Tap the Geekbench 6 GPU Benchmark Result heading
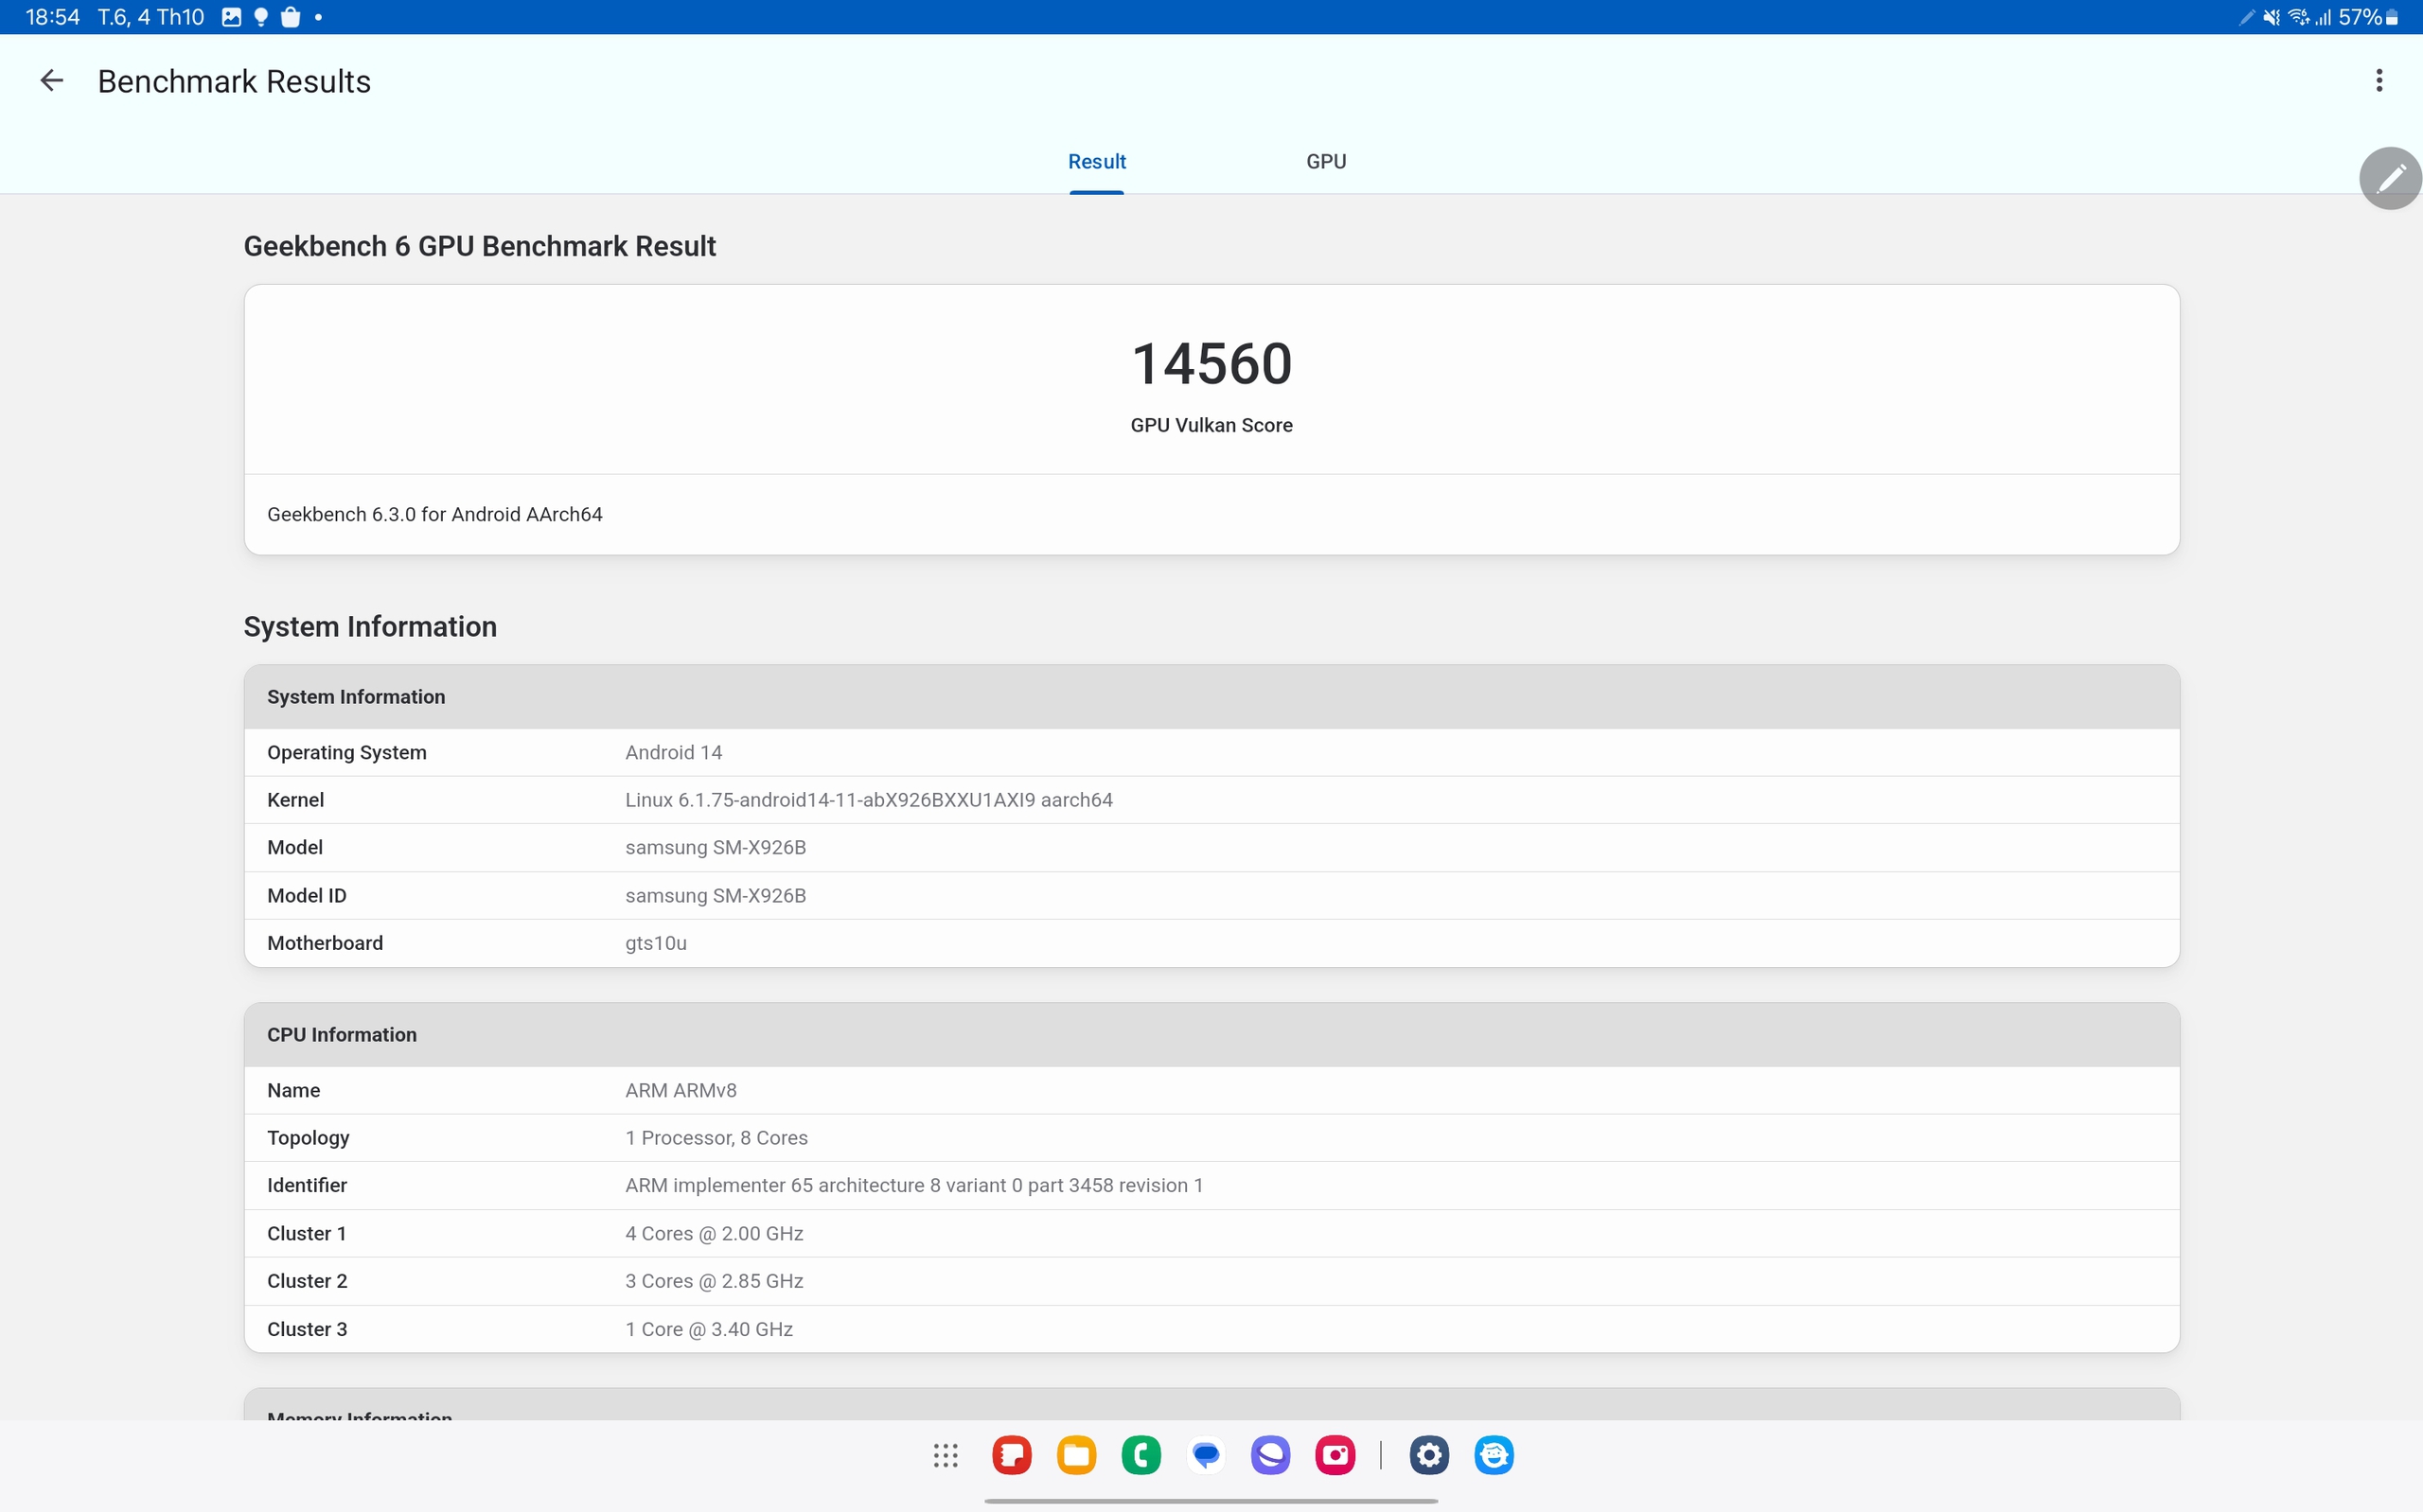 pyautogui.click(x=479, y=246)
